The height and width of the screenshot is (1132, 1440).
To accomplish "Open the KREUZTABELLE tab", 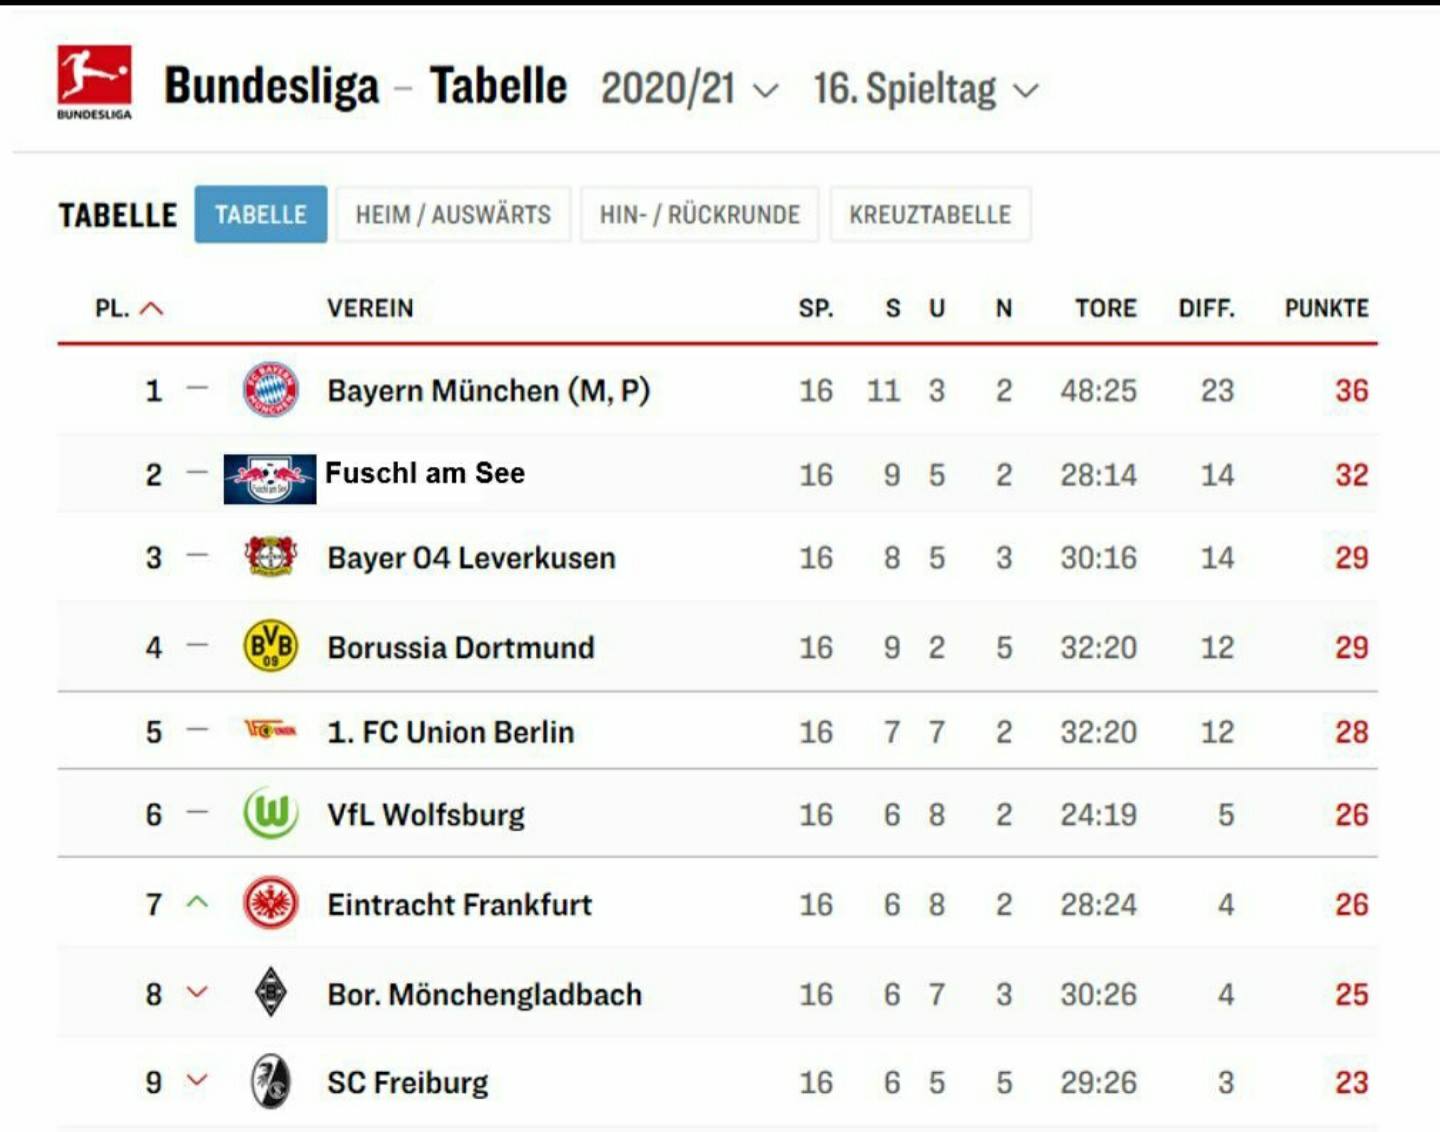I will click(930, 214).
